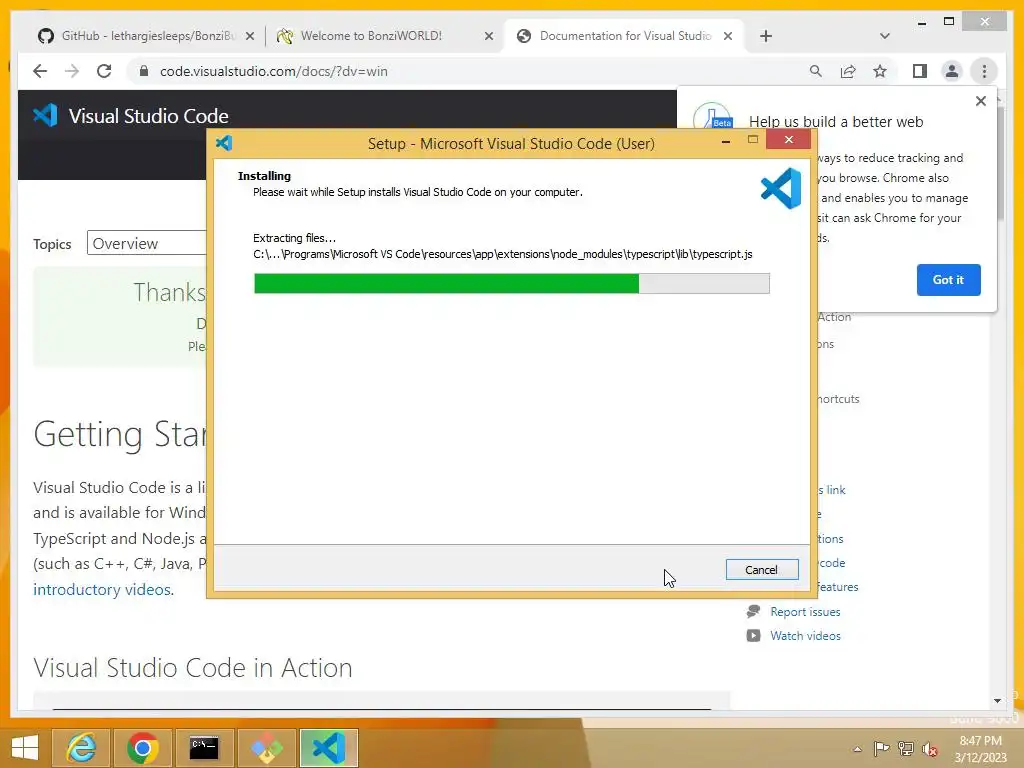Click the zoom magnifier icon in address bar

(x=816, y=71)
